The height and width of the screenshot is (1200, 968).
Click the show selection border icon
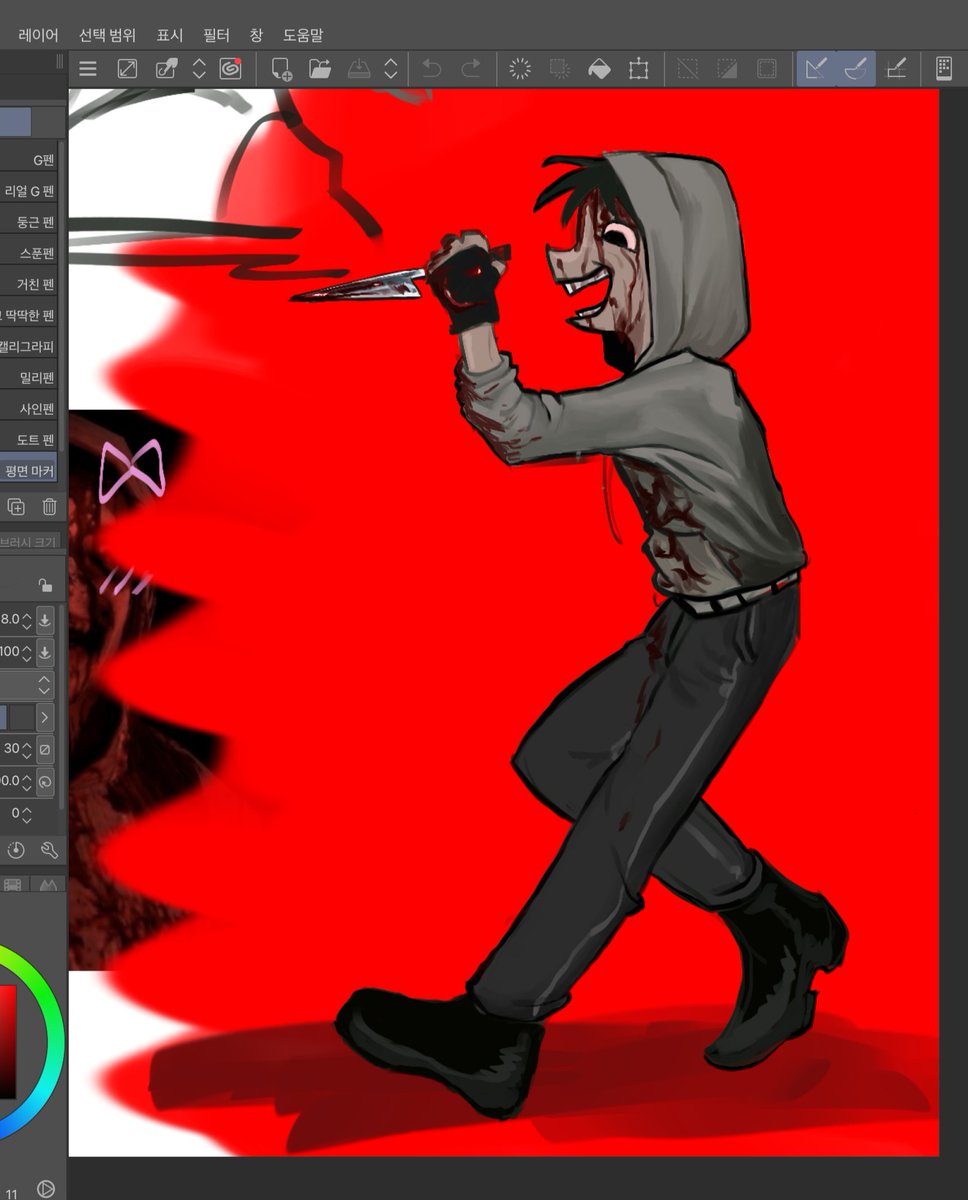coord(767,69)
